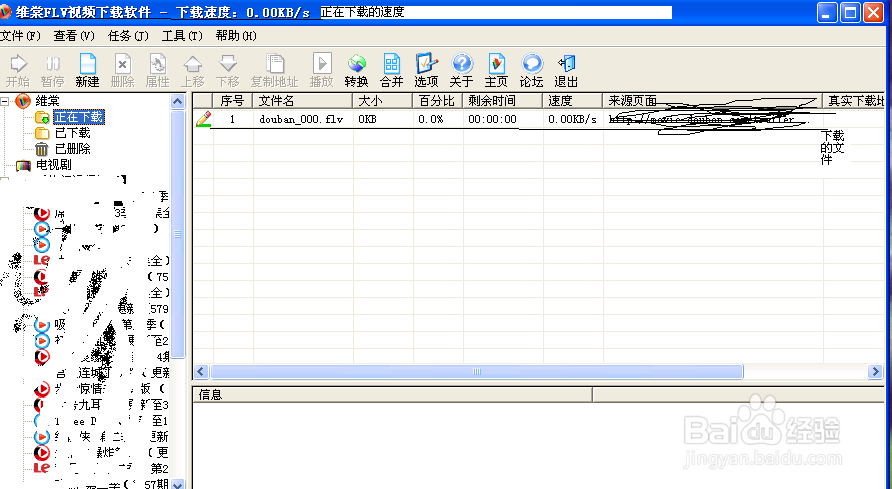Click the 删除 delete toolbar icon
This screenshot has height=489, width=892.
(122, 64)
